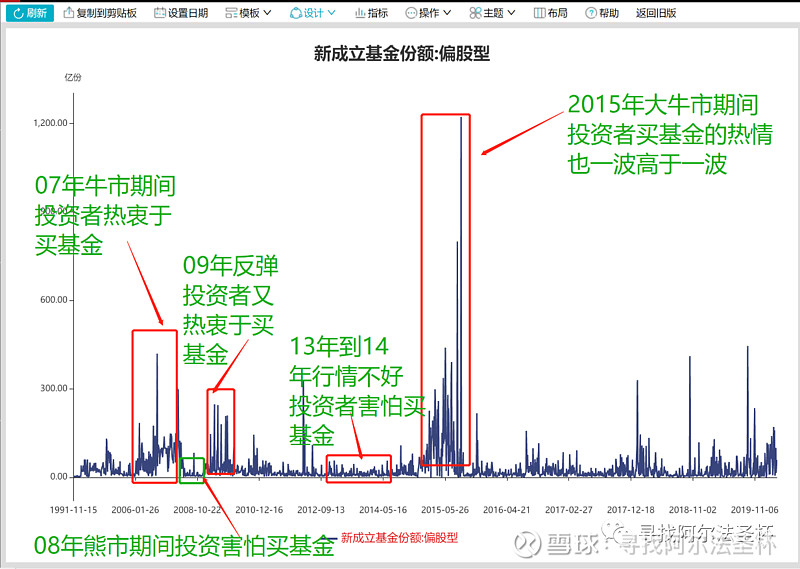Click the 0.00 y-axis value
Image resolution: width=800 pixels, height=569 pixels.
click(59, 477)
